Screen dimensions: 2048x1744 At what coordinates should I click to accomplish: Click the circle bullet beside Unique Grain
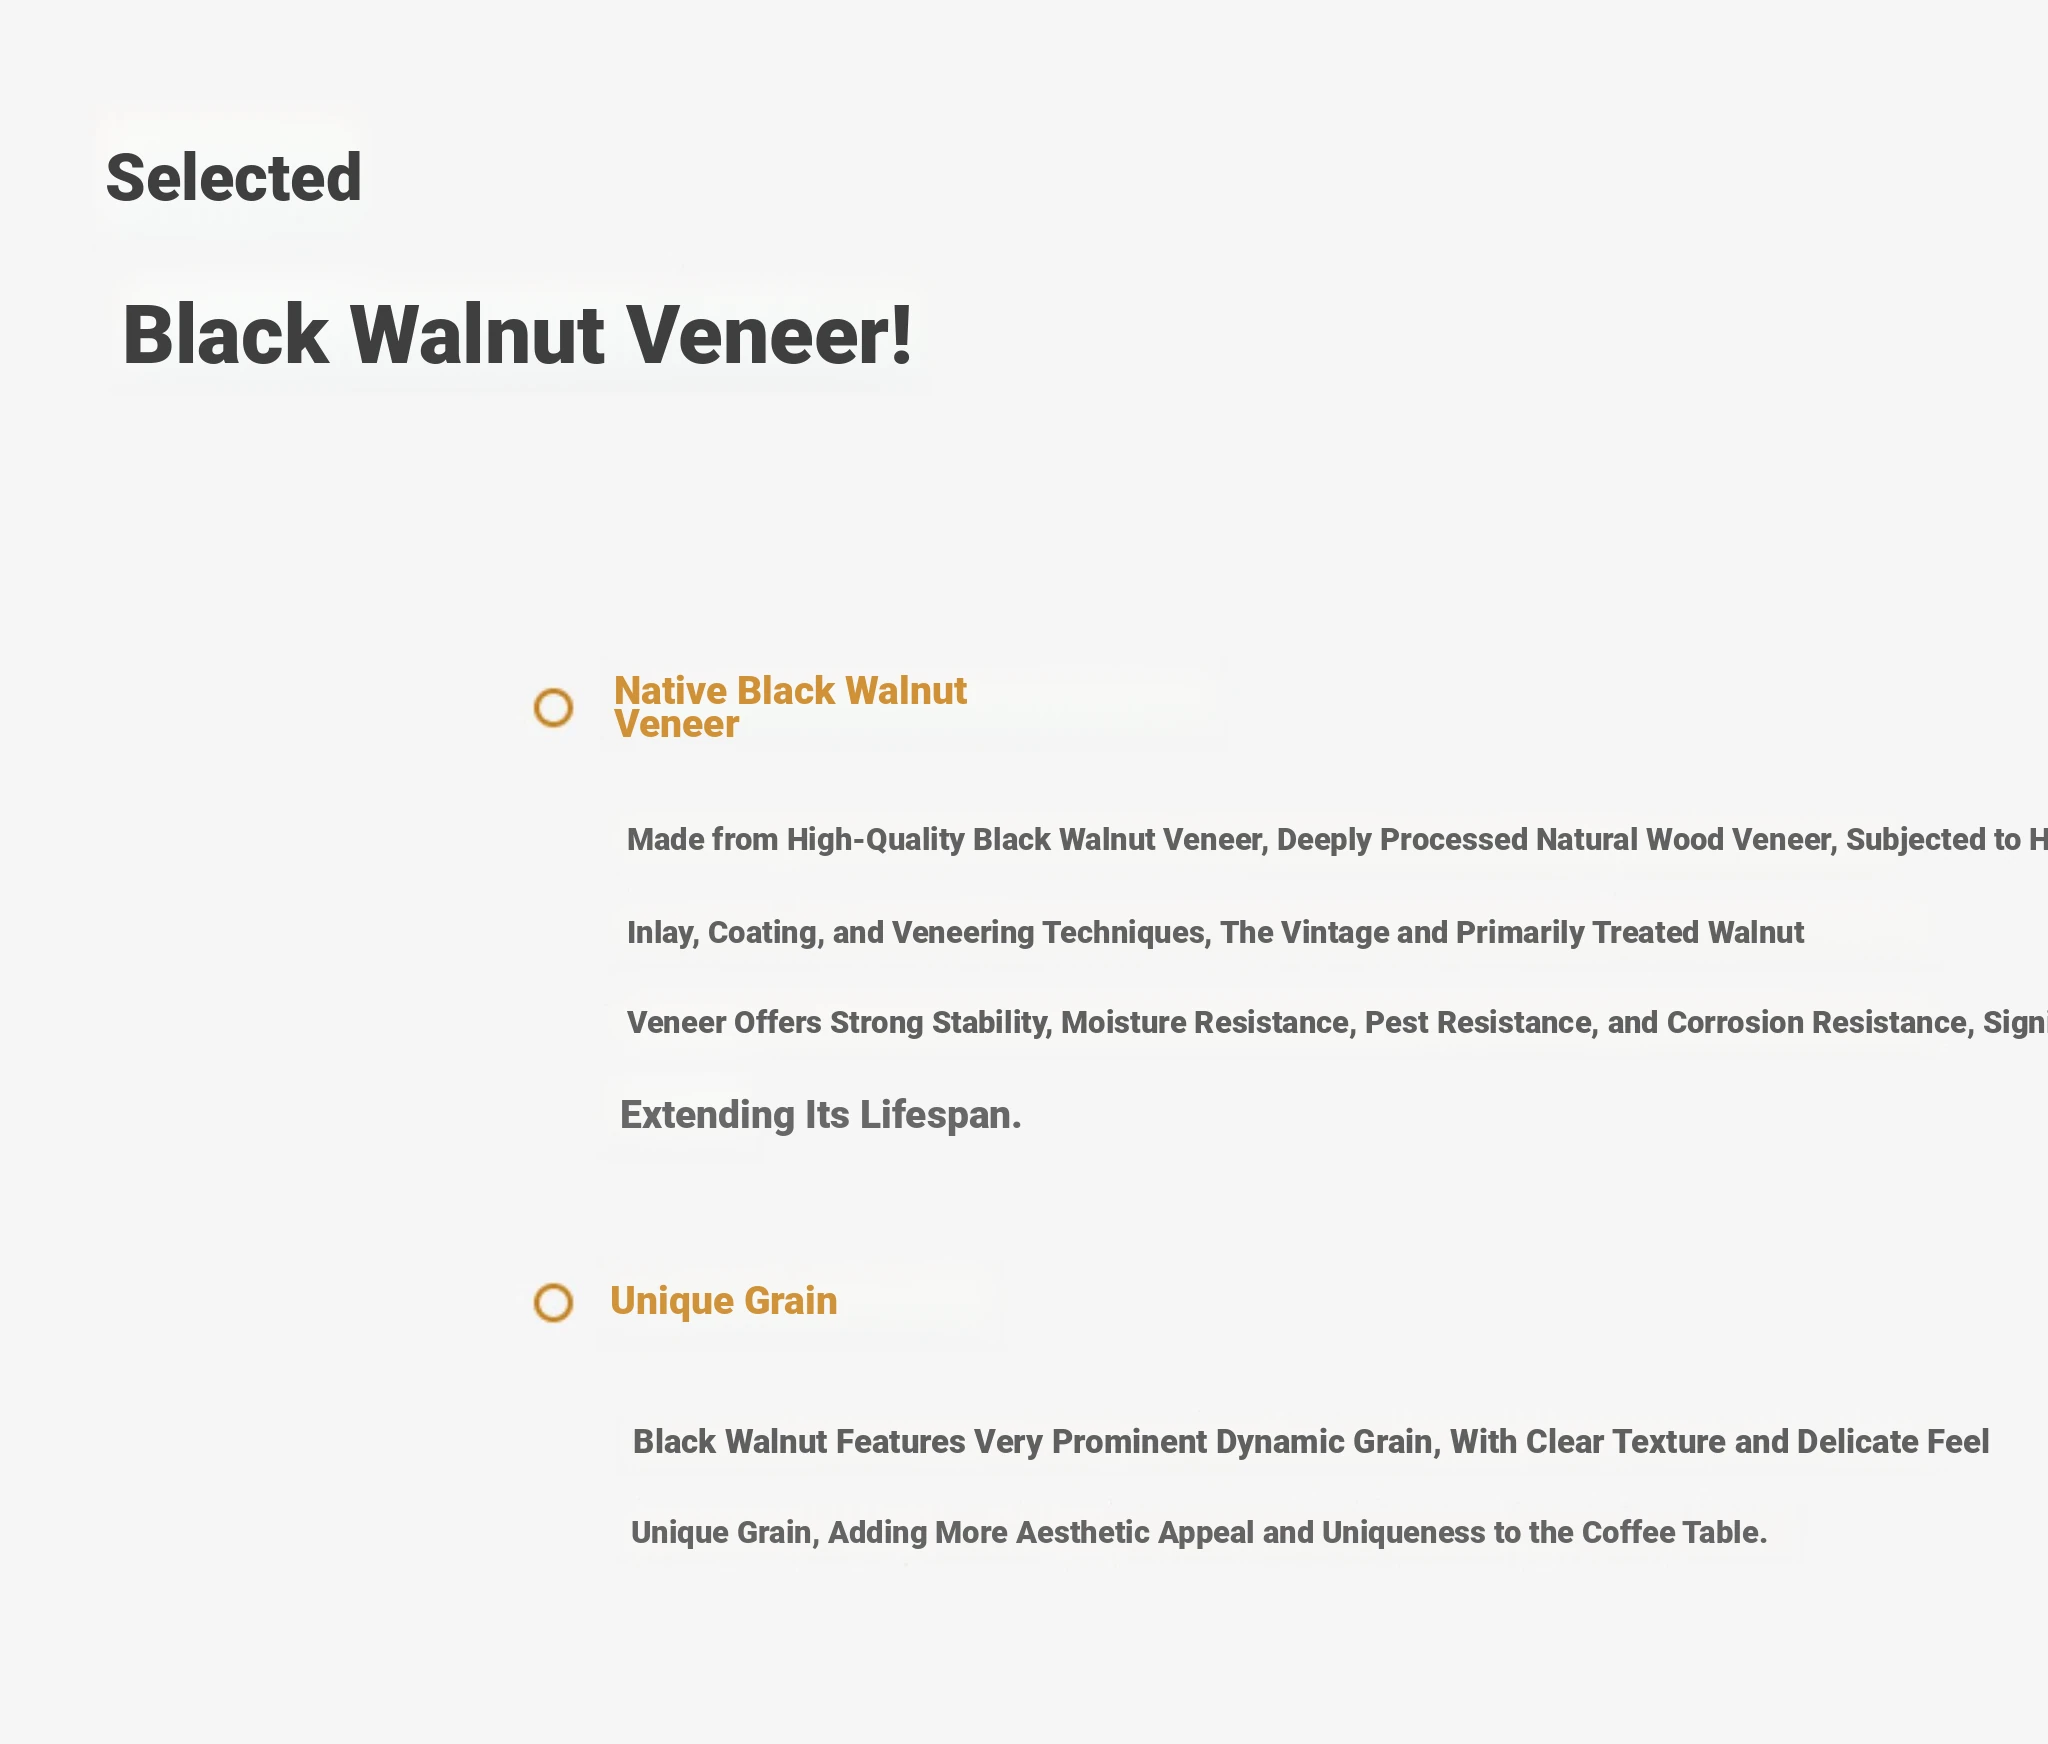pyautogui.click(x=553, y=1303)
